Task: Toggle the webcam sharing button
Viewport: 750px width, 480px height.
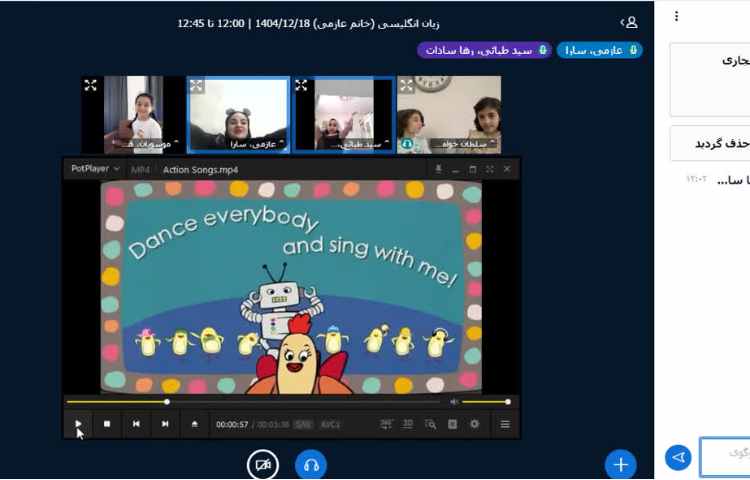Action: click(263, 465)
